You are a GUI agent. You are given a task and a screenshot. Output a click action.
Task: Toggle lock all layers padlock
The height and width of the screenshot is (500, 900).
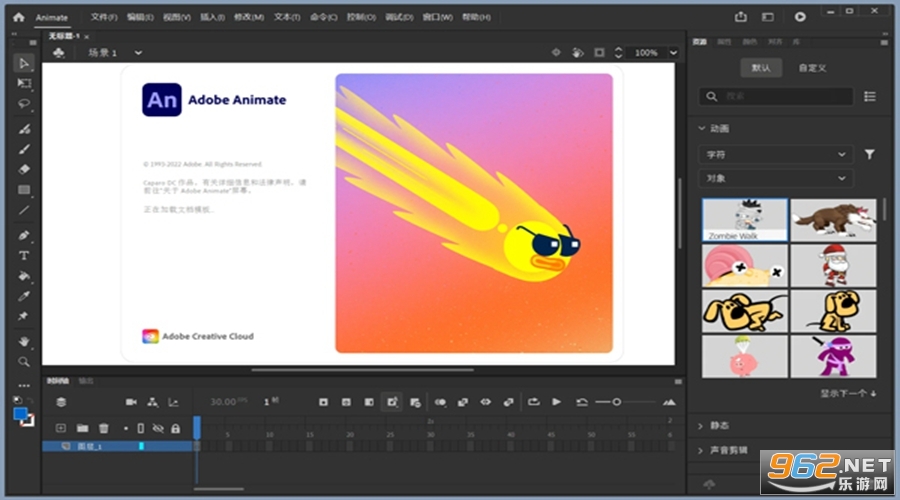[x=176, y=429]
